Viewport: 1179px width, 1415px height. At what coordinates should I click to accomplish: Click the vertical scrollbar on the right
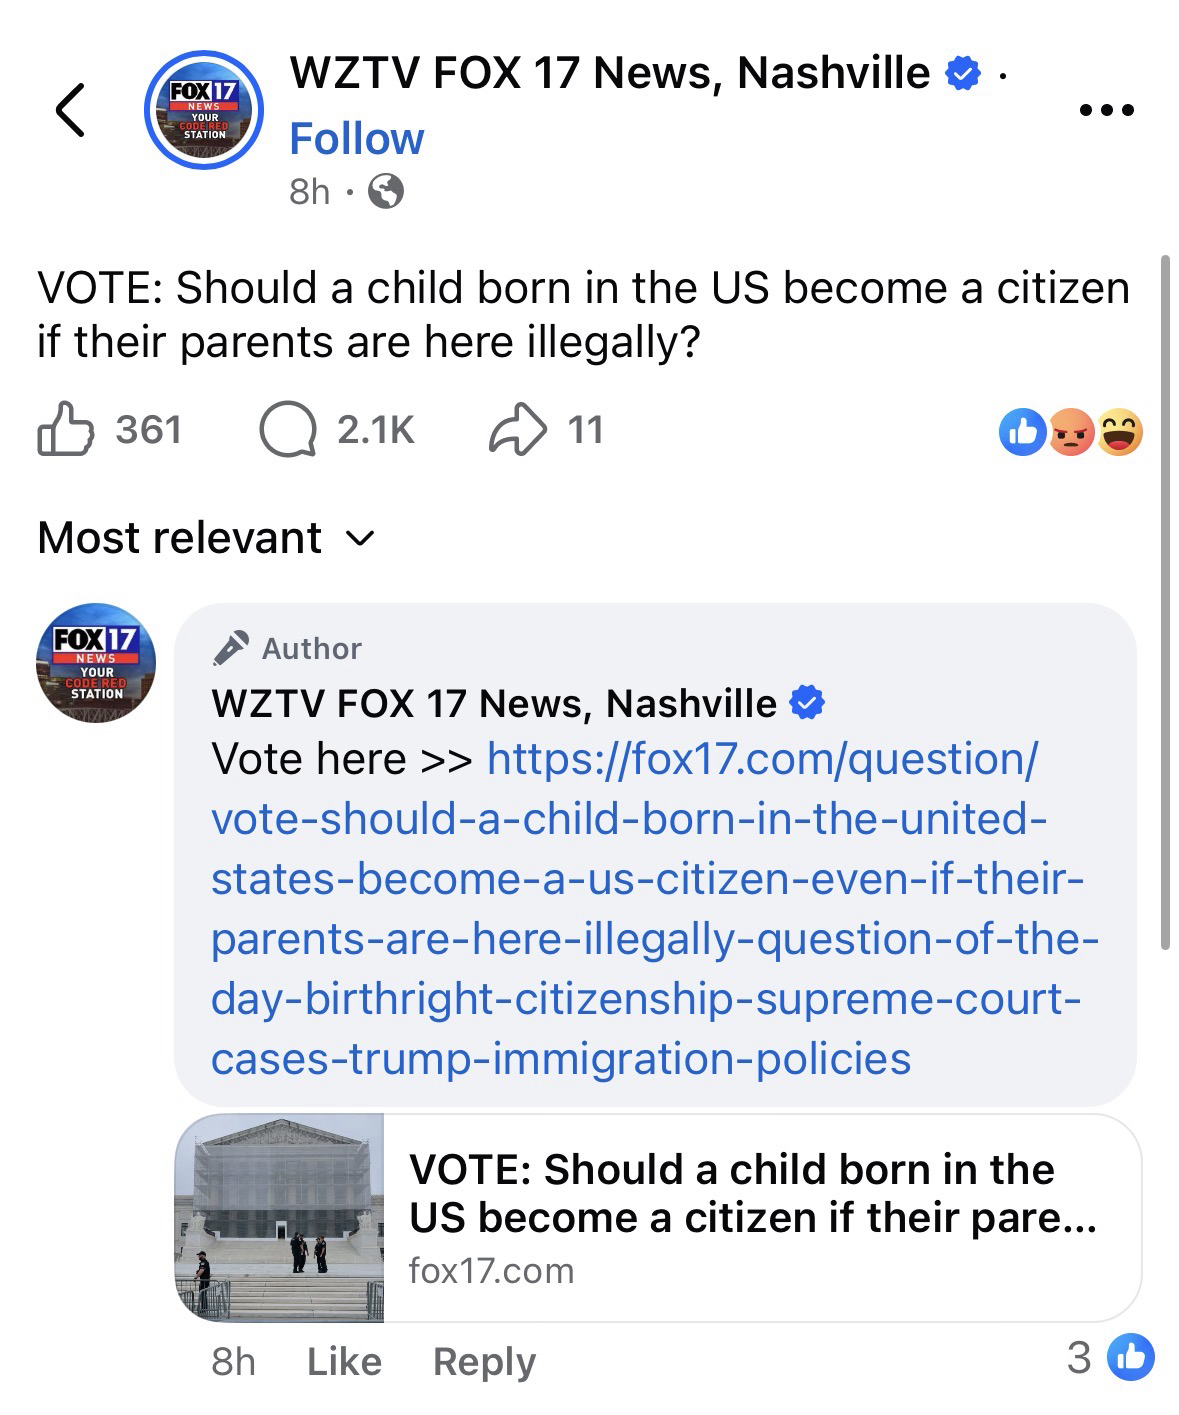tap(1164, 600)
